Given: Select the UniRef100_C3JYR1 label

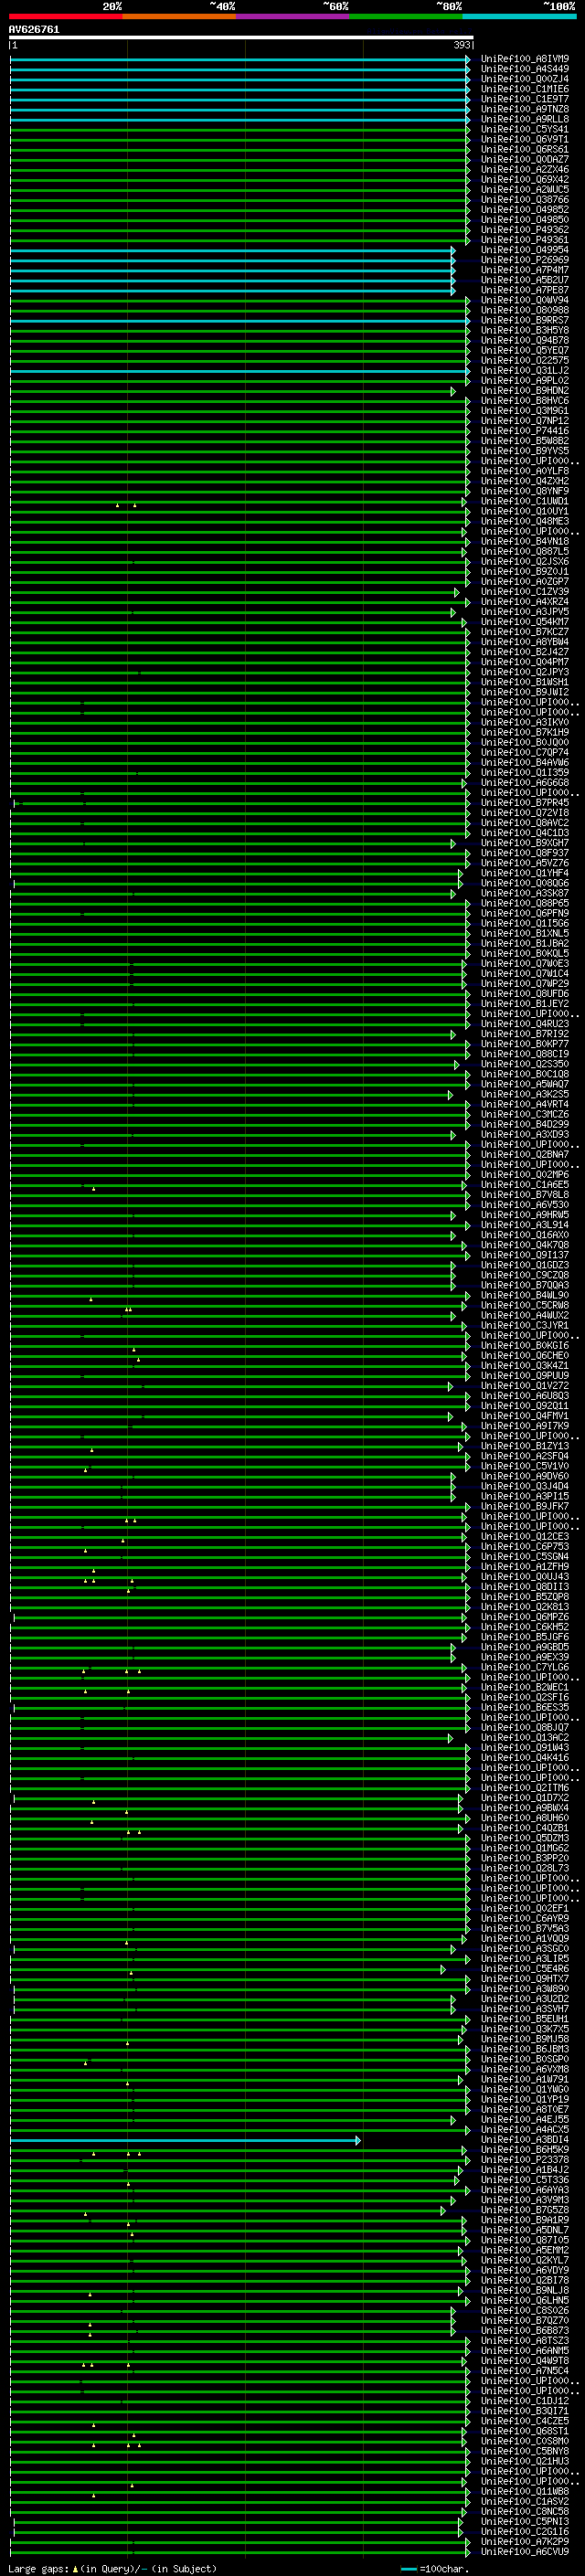Looking at the screenshot, I should (x=525, y=1325).
